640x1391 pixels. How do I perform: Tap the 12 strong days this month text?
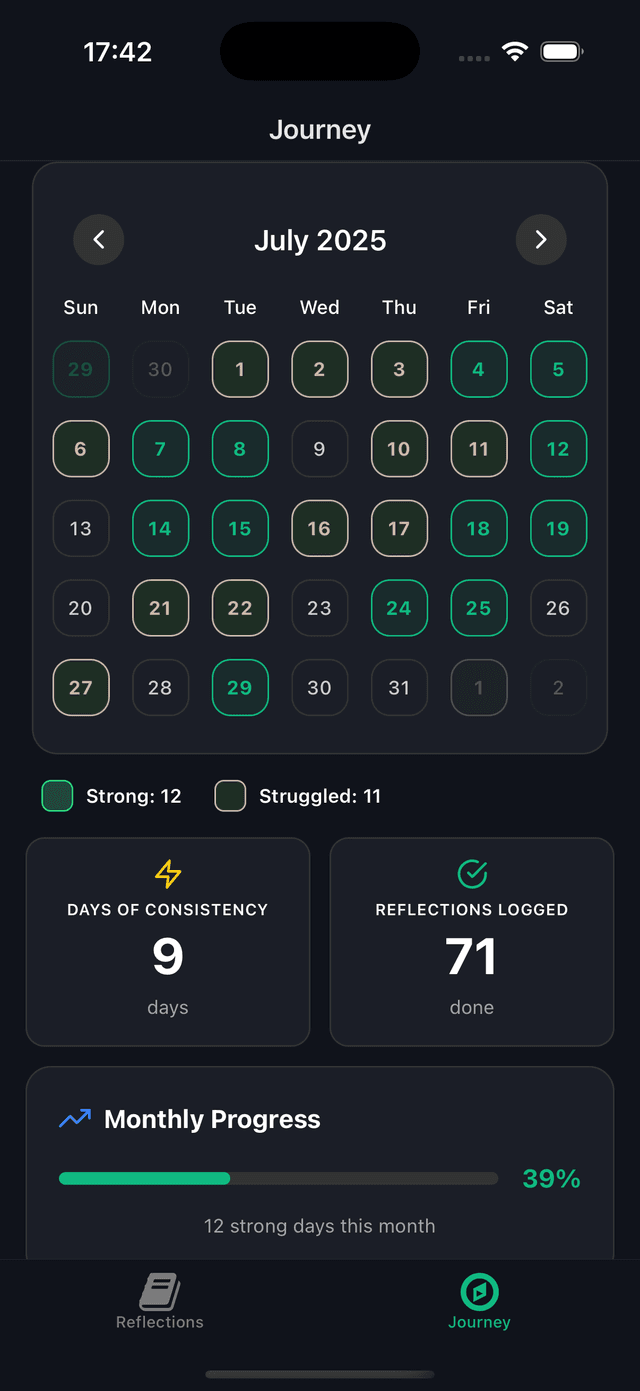coord(320,1226)
